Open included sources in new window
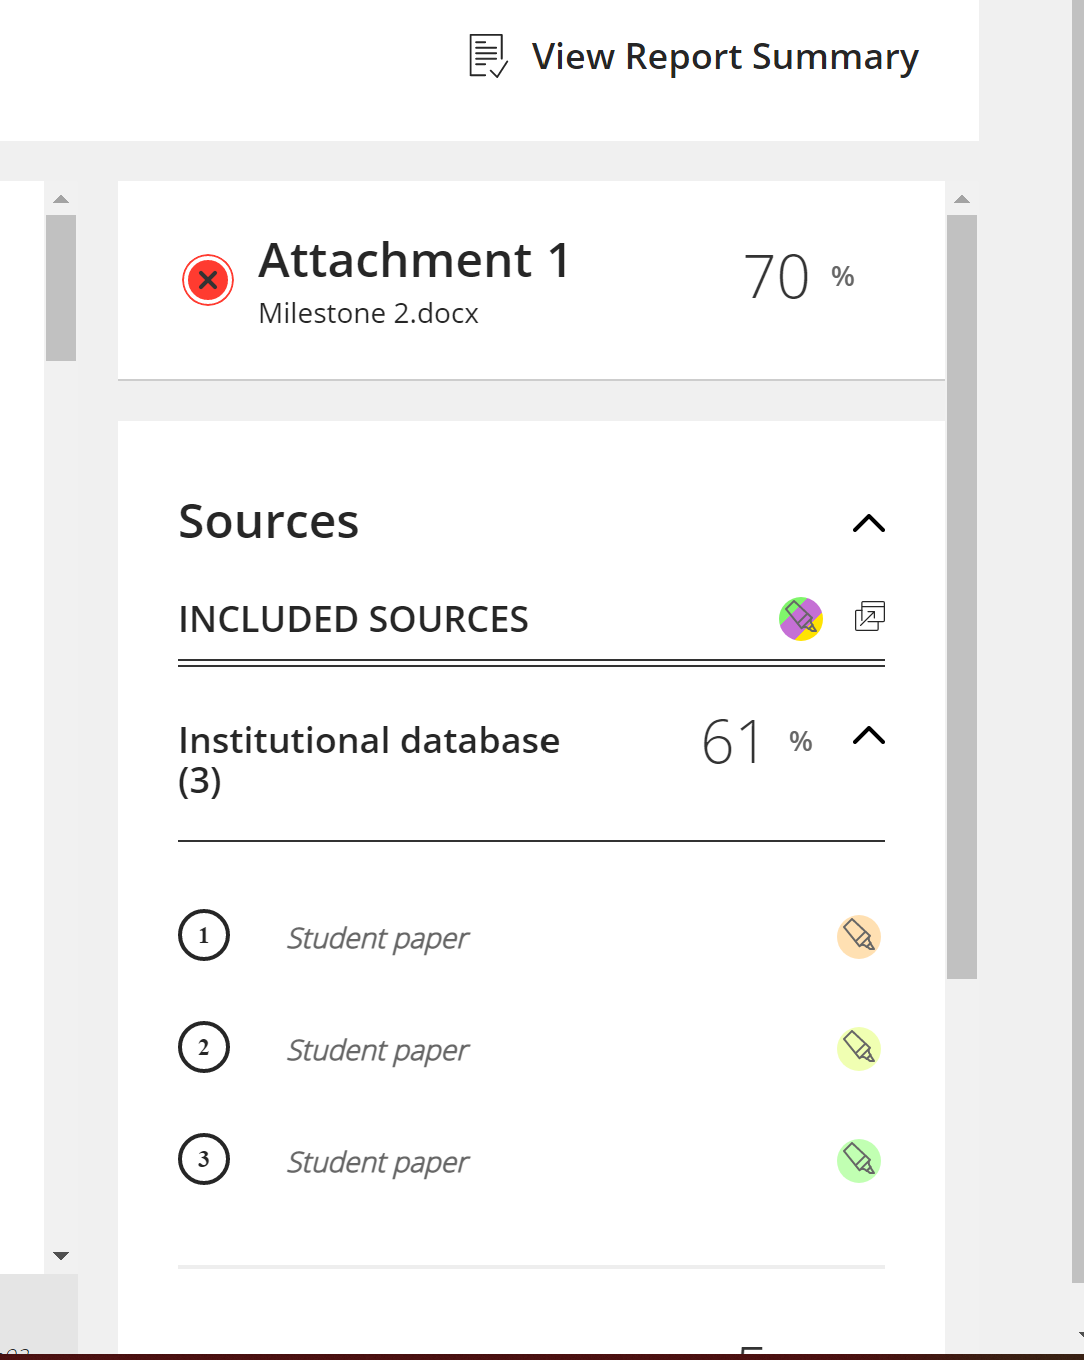This screenshot has width=1084, height=1360. (870, 616)
